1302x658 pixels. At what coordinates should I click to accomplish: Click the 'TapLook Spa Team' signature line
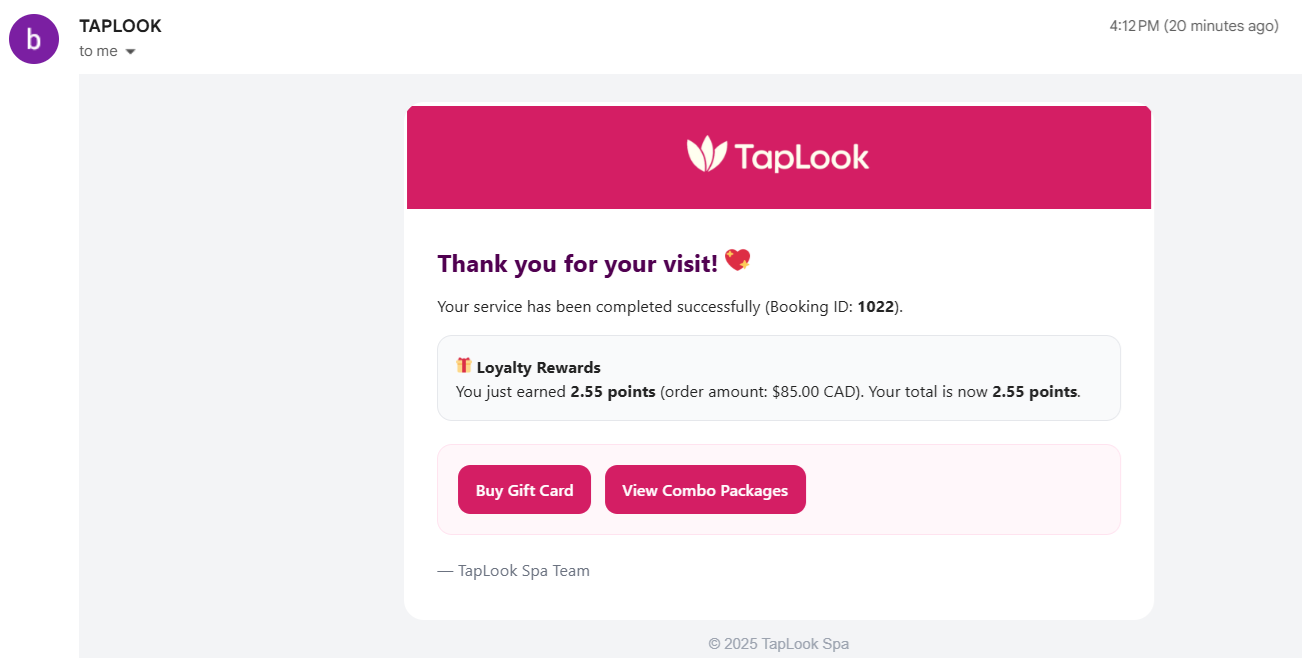pos(514,570)
